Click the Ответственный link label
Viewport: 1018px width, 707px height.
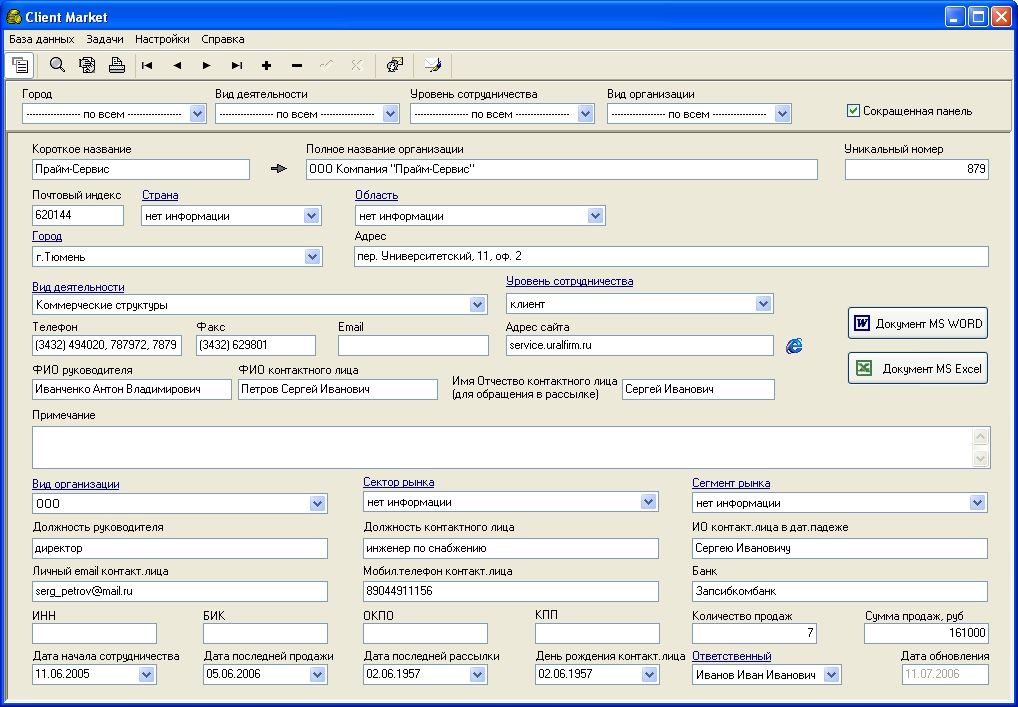coord(732,656)
